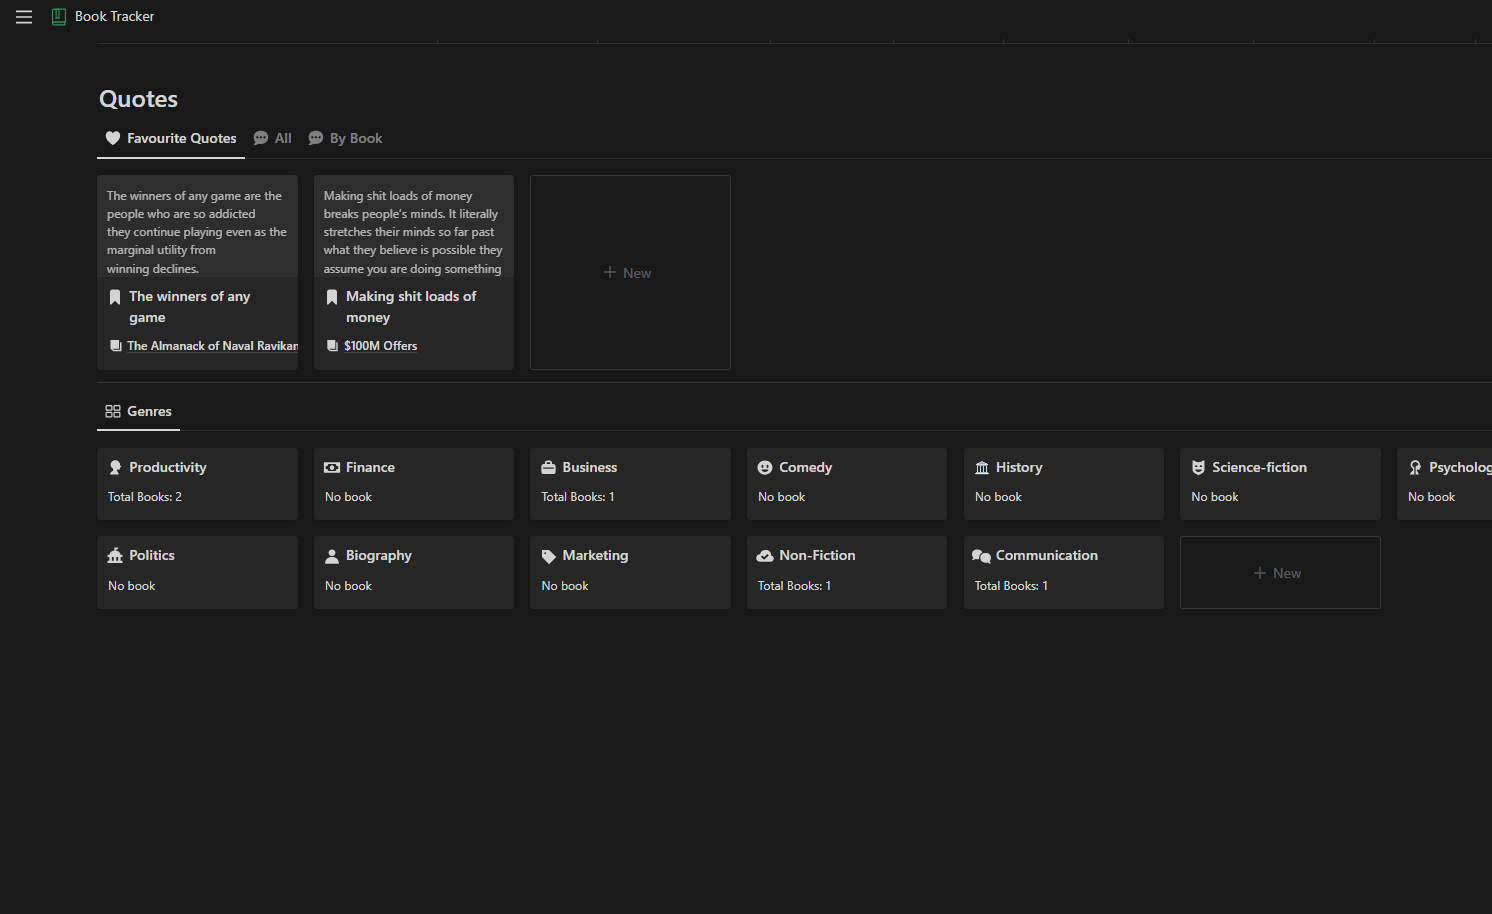Image resolution: width=1492 pixels, height=914 pixels.
Task: Click the speech bubble icon beside By Book
Action: click(x=316, y=138)
